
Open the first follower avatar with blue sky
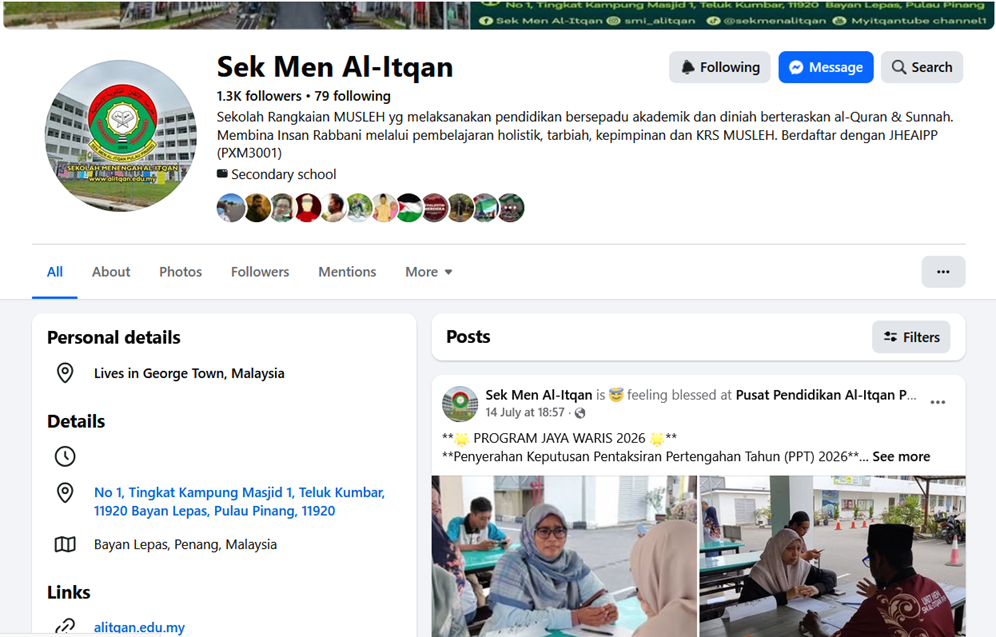click(231, 208)
